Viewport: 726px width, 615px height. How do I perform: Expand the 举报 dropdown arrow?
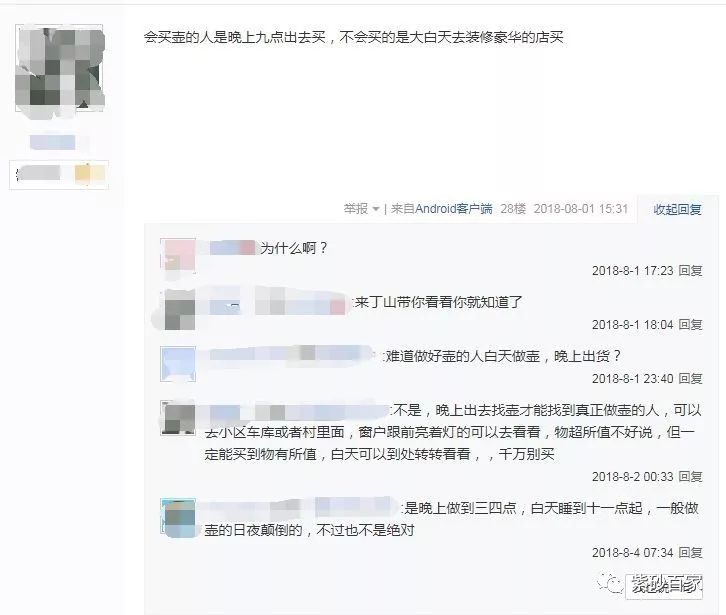376,209
